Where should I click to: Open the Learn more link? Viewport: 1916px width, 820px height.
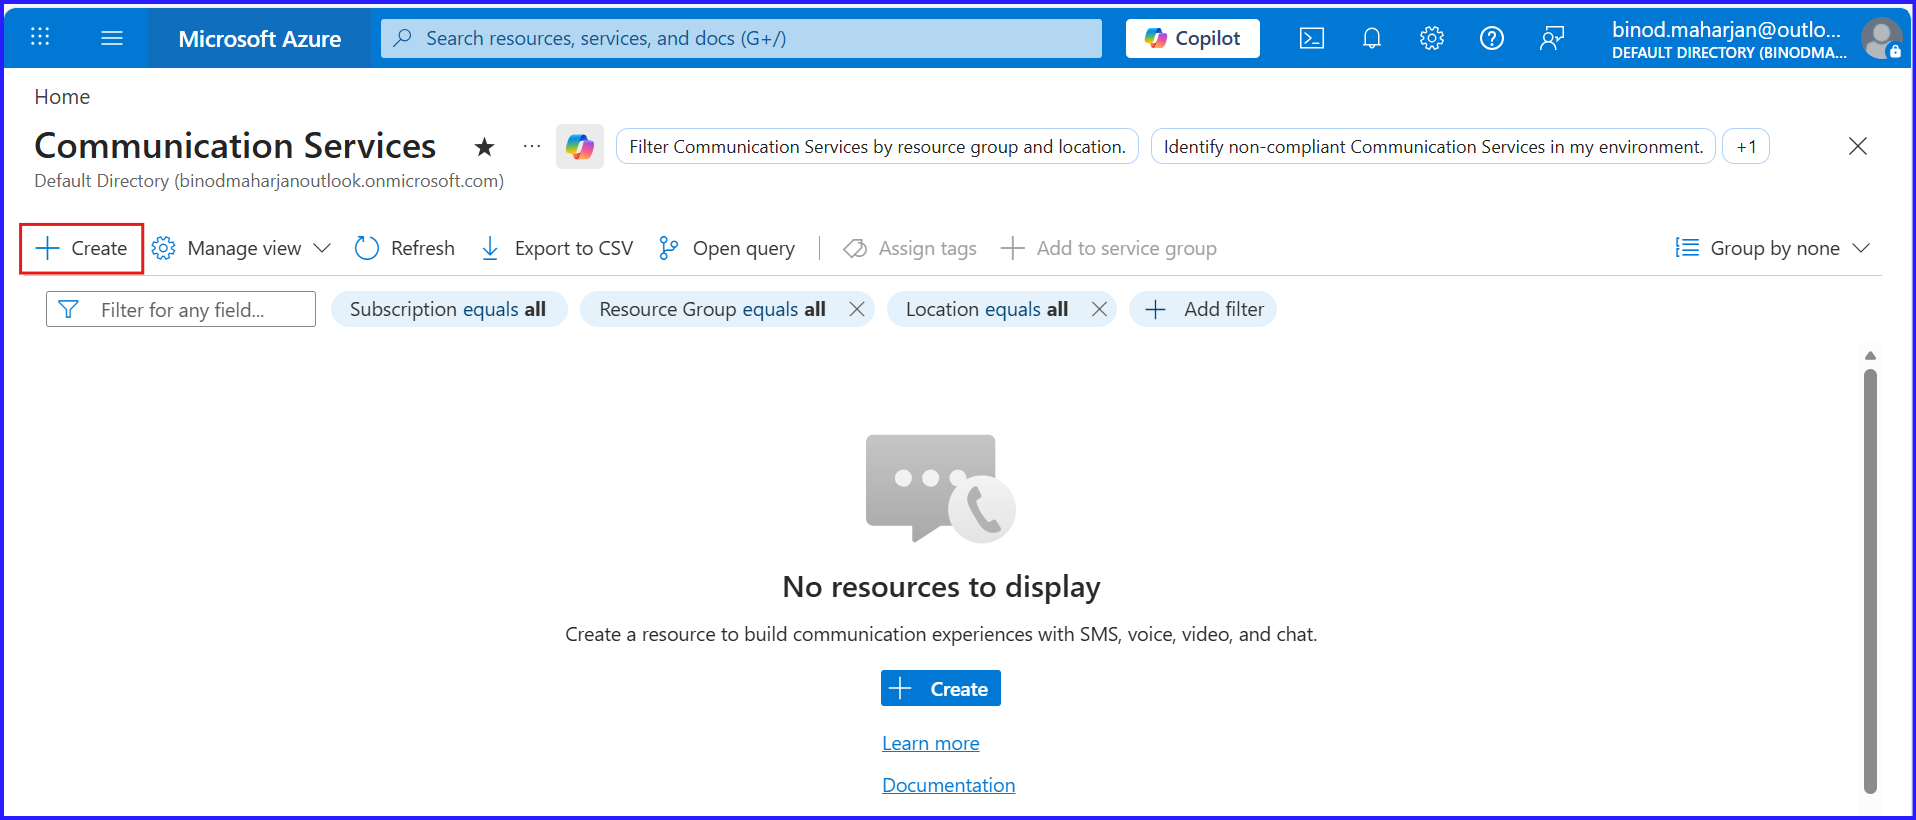931,743
